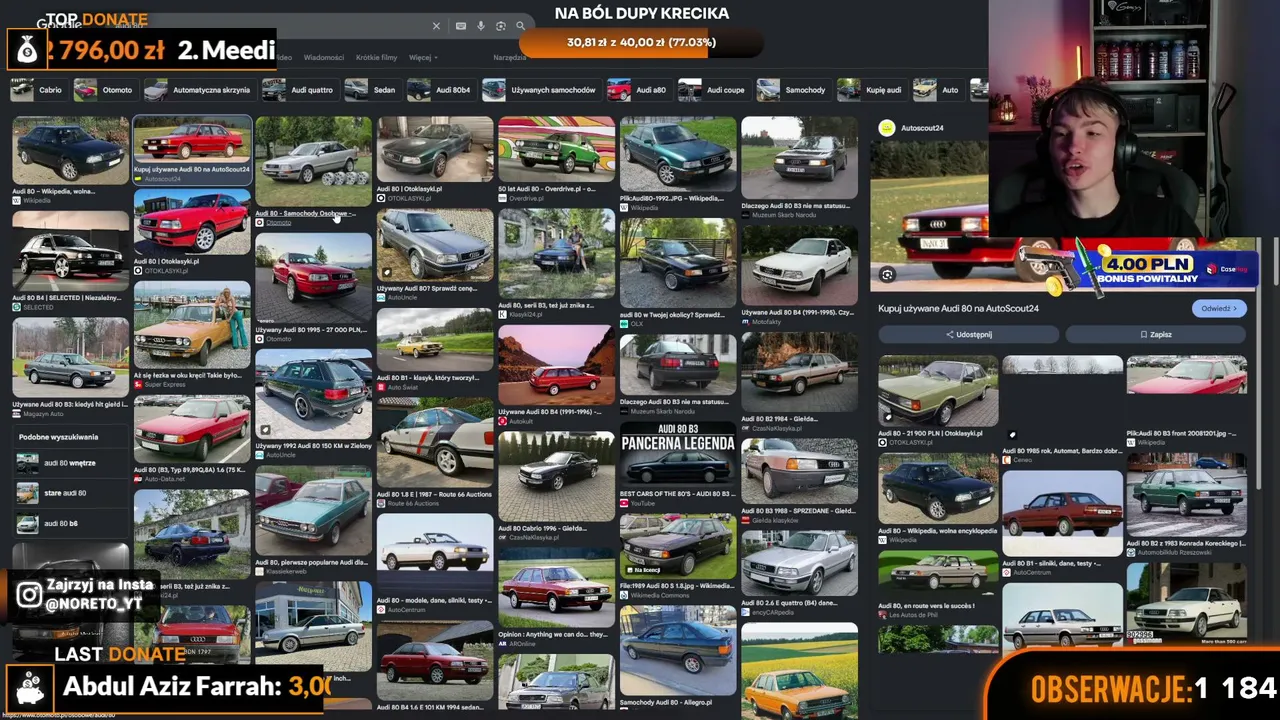Click the 'Audi 80 B2 1984 - Giełda' caption
The height and width of the screenshot is (720, 1280).
pos(778,419)
